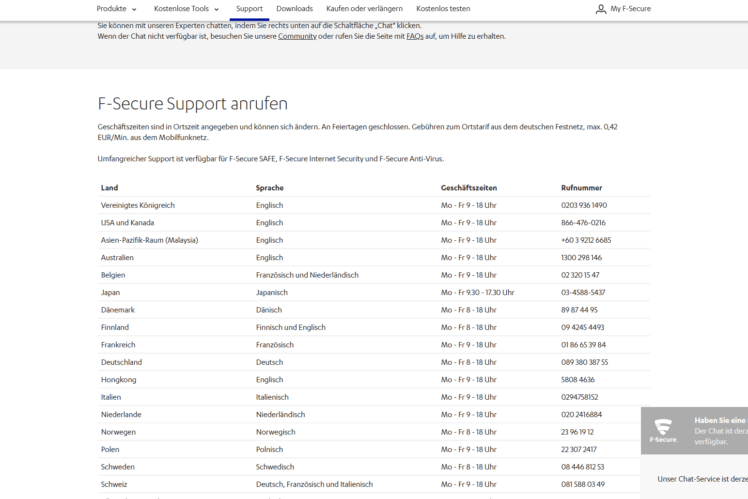Image resolution: width=748 pixels, height=499 pixels.
Task: Open the Kostenlose Tools menu label
Action: click(x=181, y=9)
